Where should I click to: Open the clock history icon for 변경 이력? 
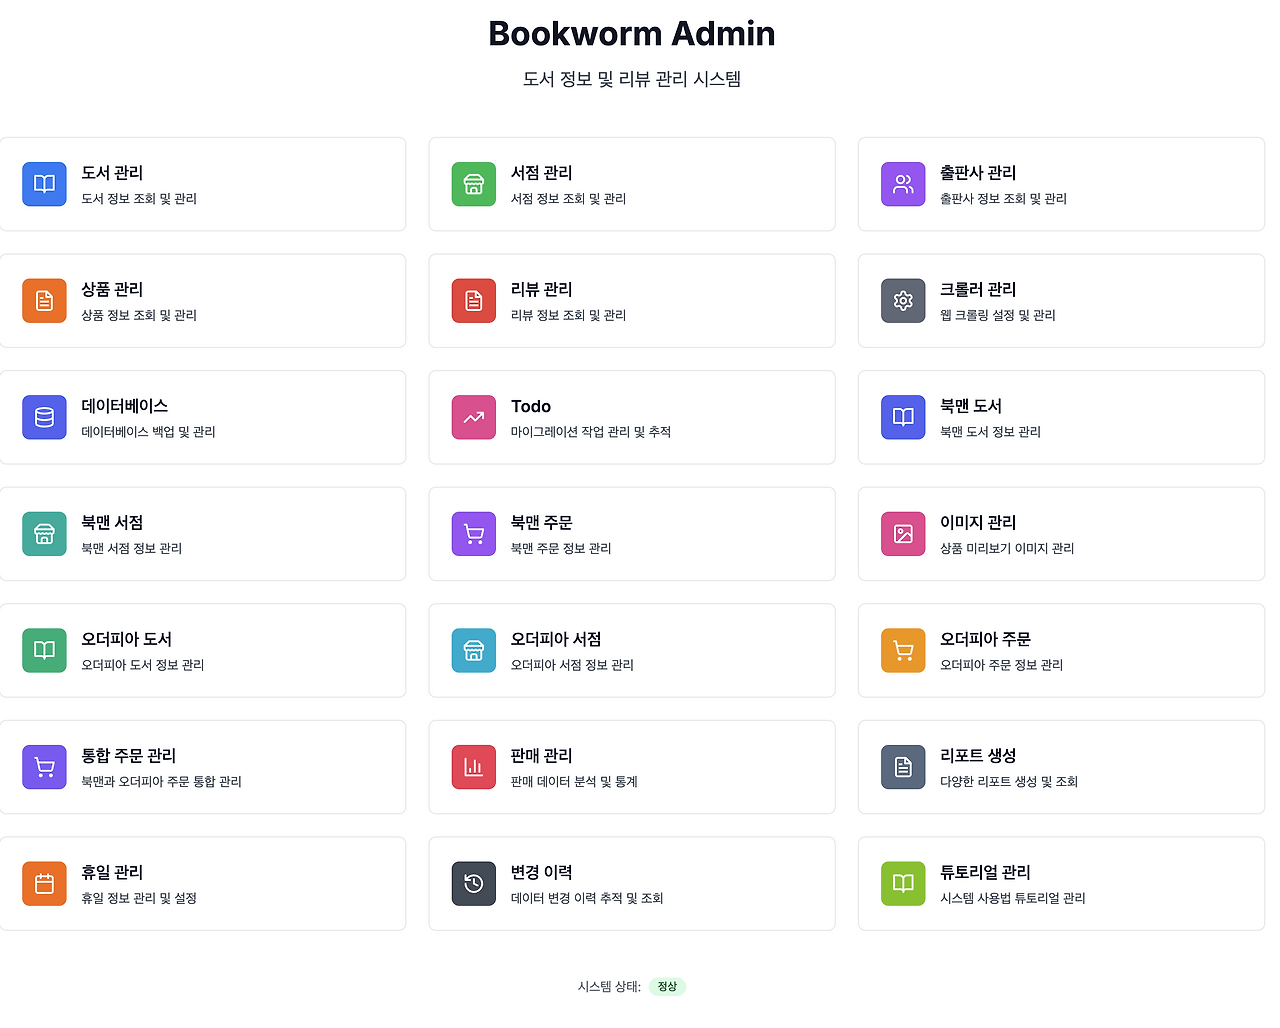click(x=473, y=884)
